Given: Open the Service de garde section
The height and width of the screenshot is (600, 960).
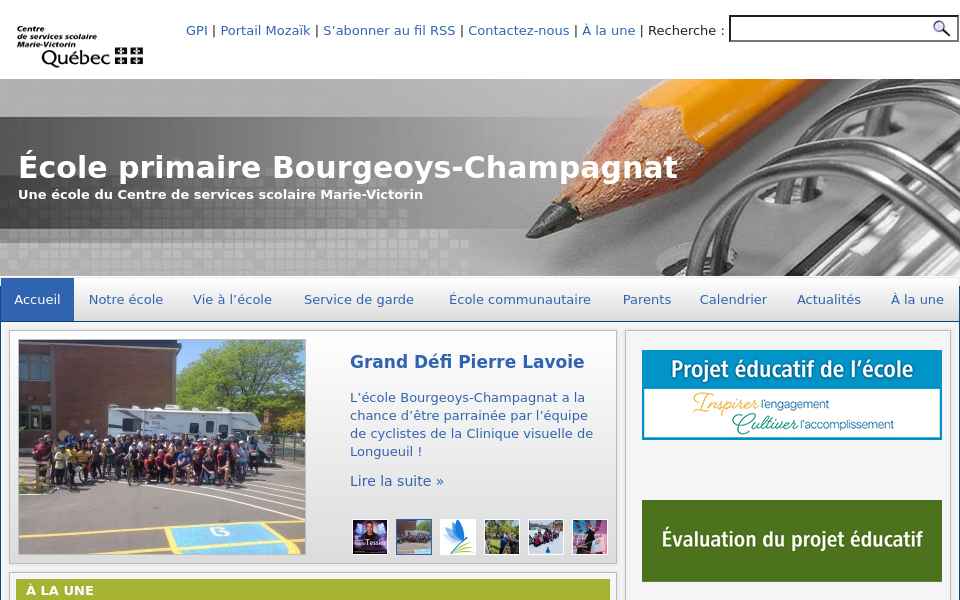Looking at the screenshot, I should pyautogui.click(x=359, y=299).
